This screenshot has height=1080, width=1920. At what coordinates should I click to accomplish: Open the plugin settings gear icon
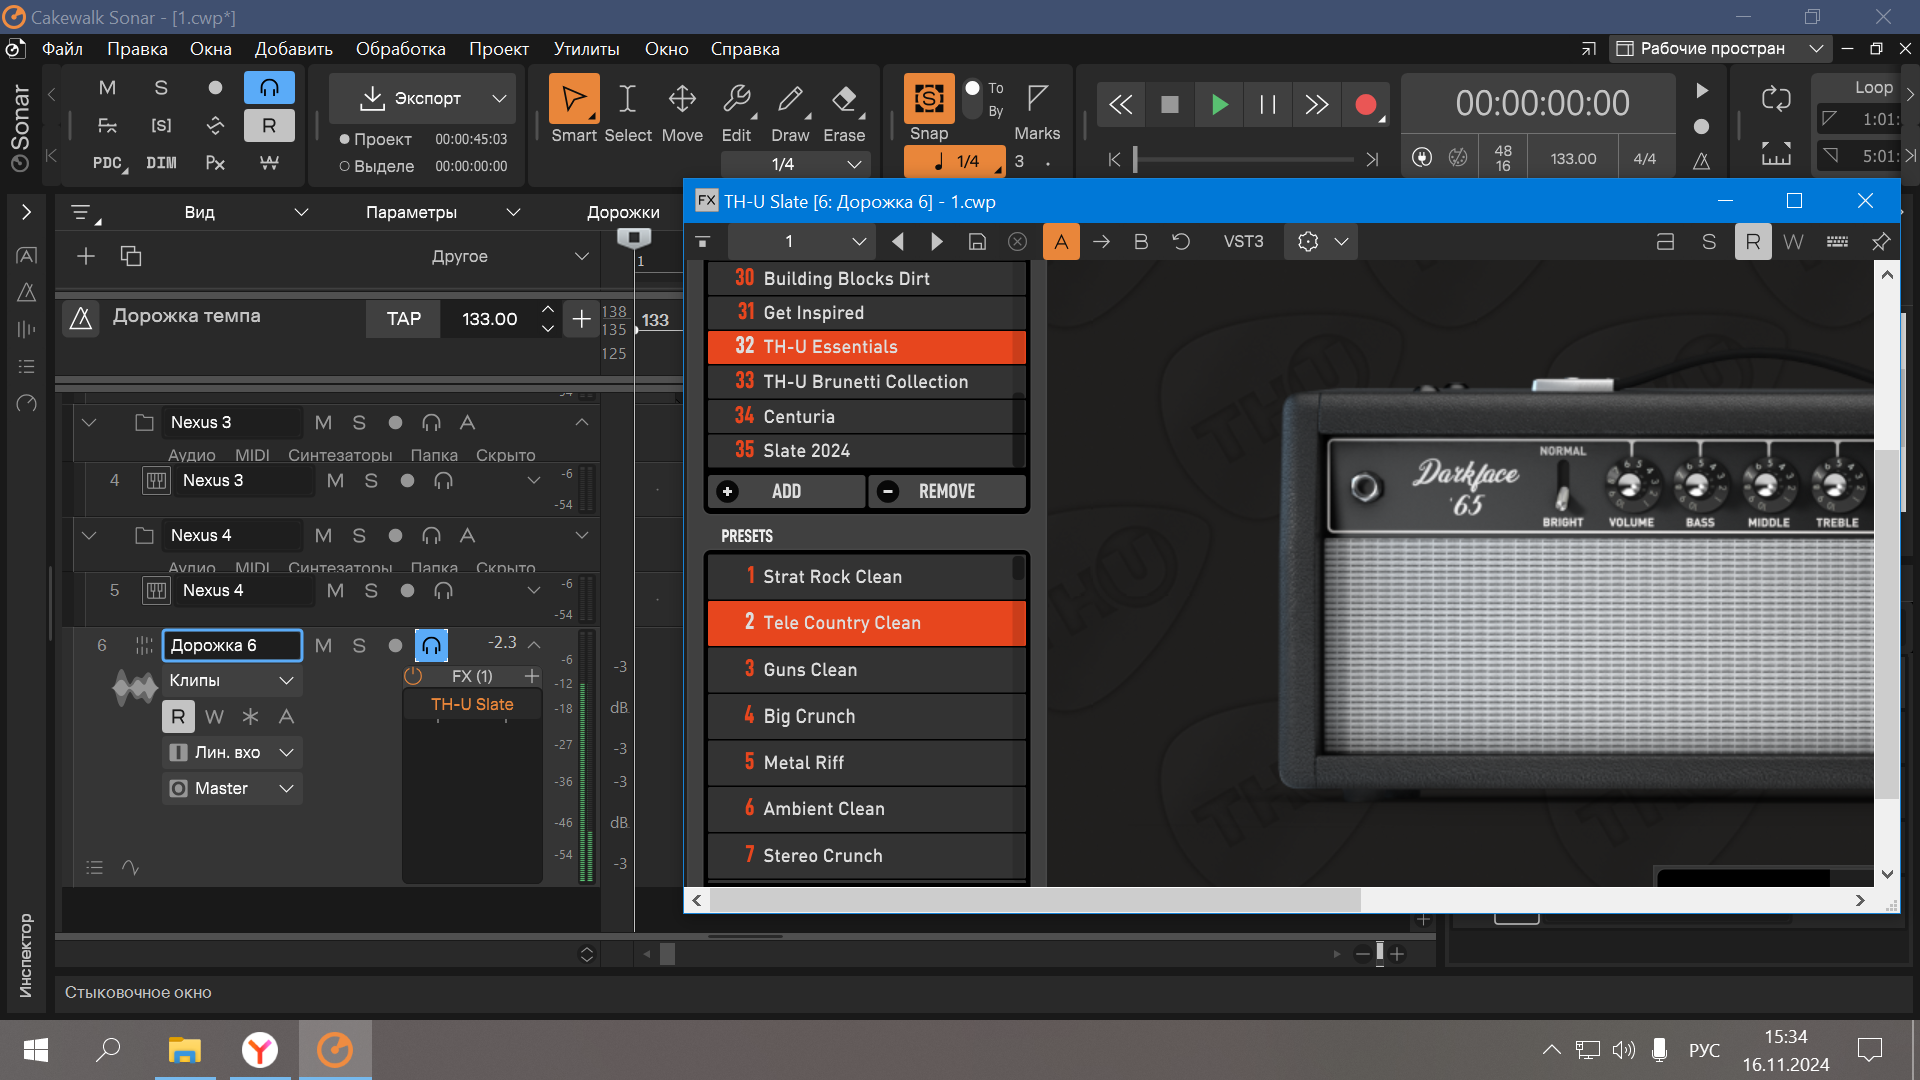1308,242
